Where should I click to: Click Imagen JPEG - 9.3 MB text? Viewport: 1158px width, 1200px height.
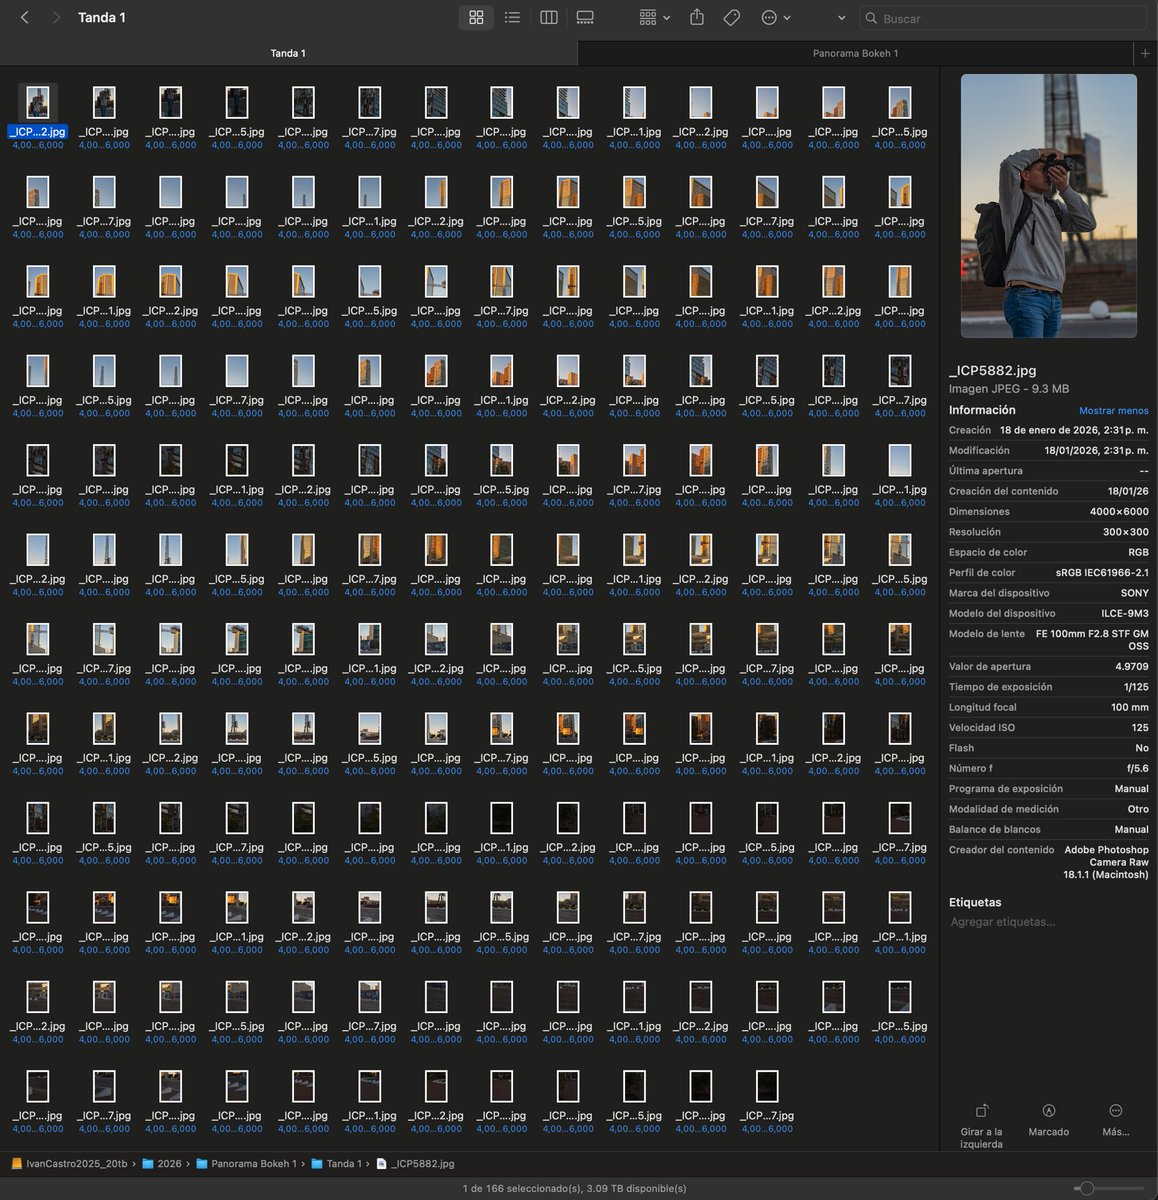[x=1009, y=389]
